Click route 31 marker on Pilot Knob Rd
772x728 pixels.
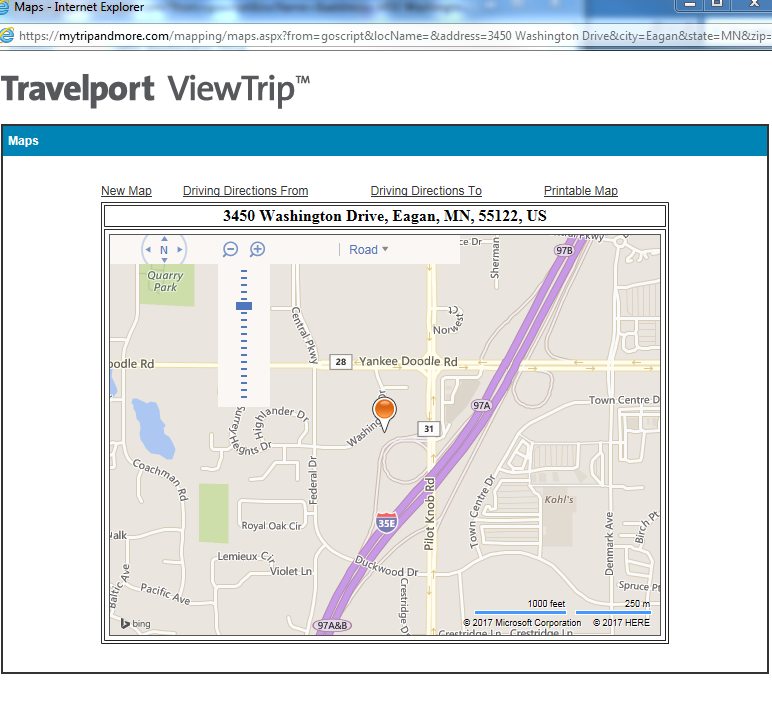click(x=429, y=429)
